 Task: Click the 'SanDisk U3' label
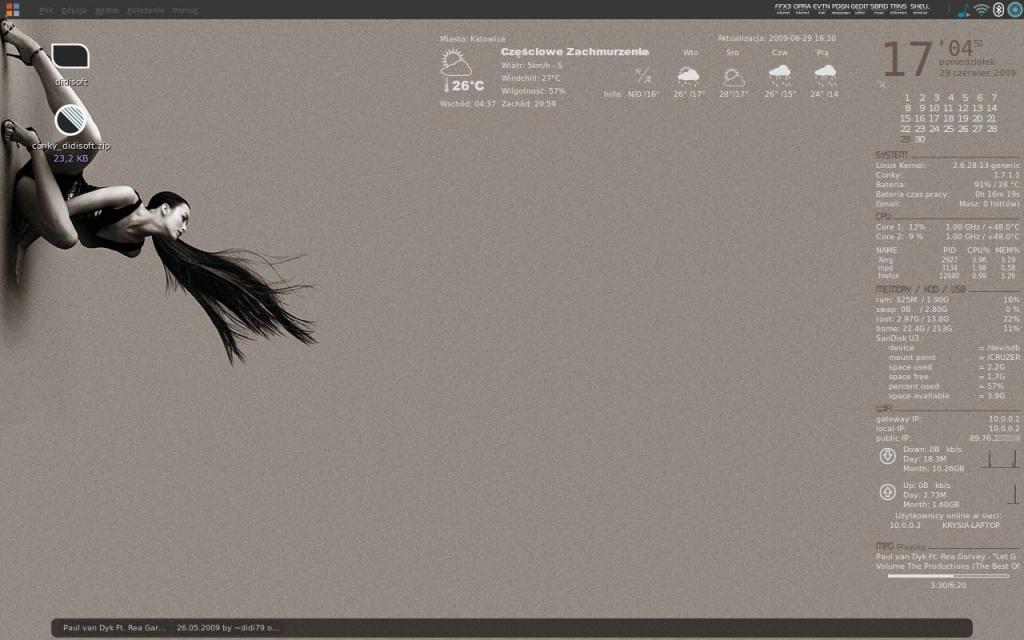(897, 338)
